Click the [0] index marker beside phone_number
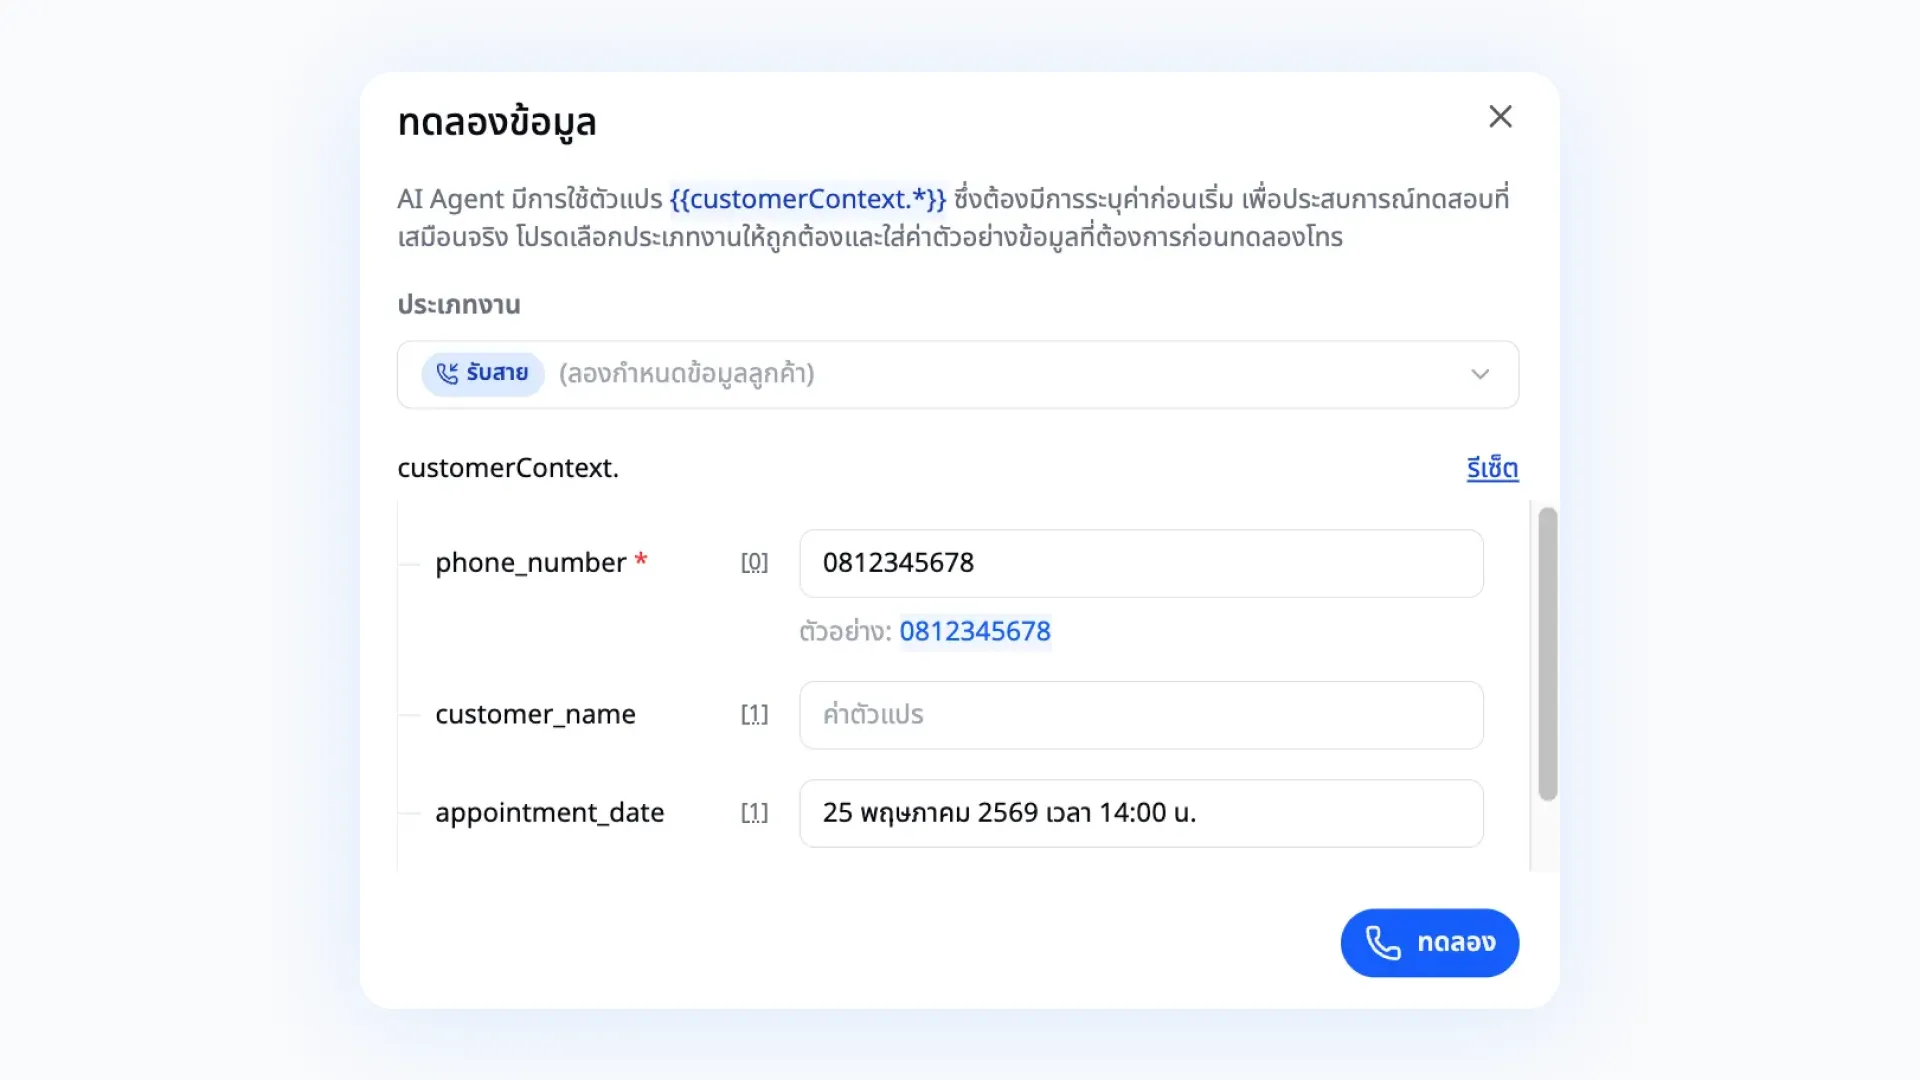The height and width of the screenshot is (1080, 1920). point(754,563)
